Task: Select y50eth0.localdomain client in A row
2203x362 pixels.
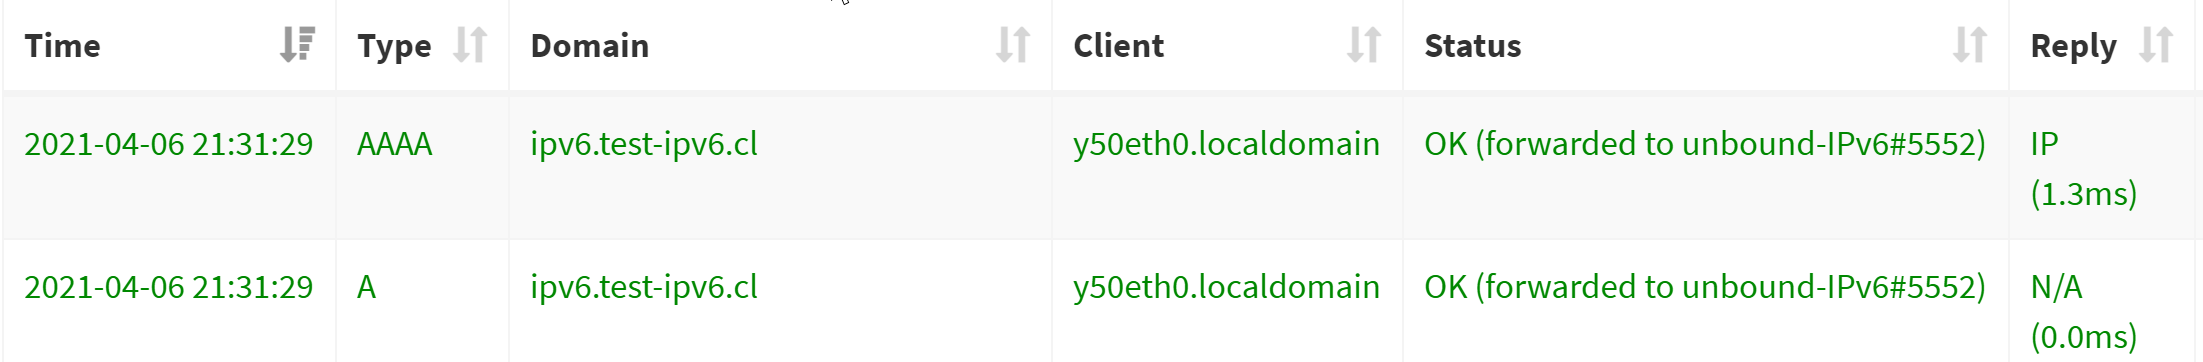Action: pos(1226,287)
